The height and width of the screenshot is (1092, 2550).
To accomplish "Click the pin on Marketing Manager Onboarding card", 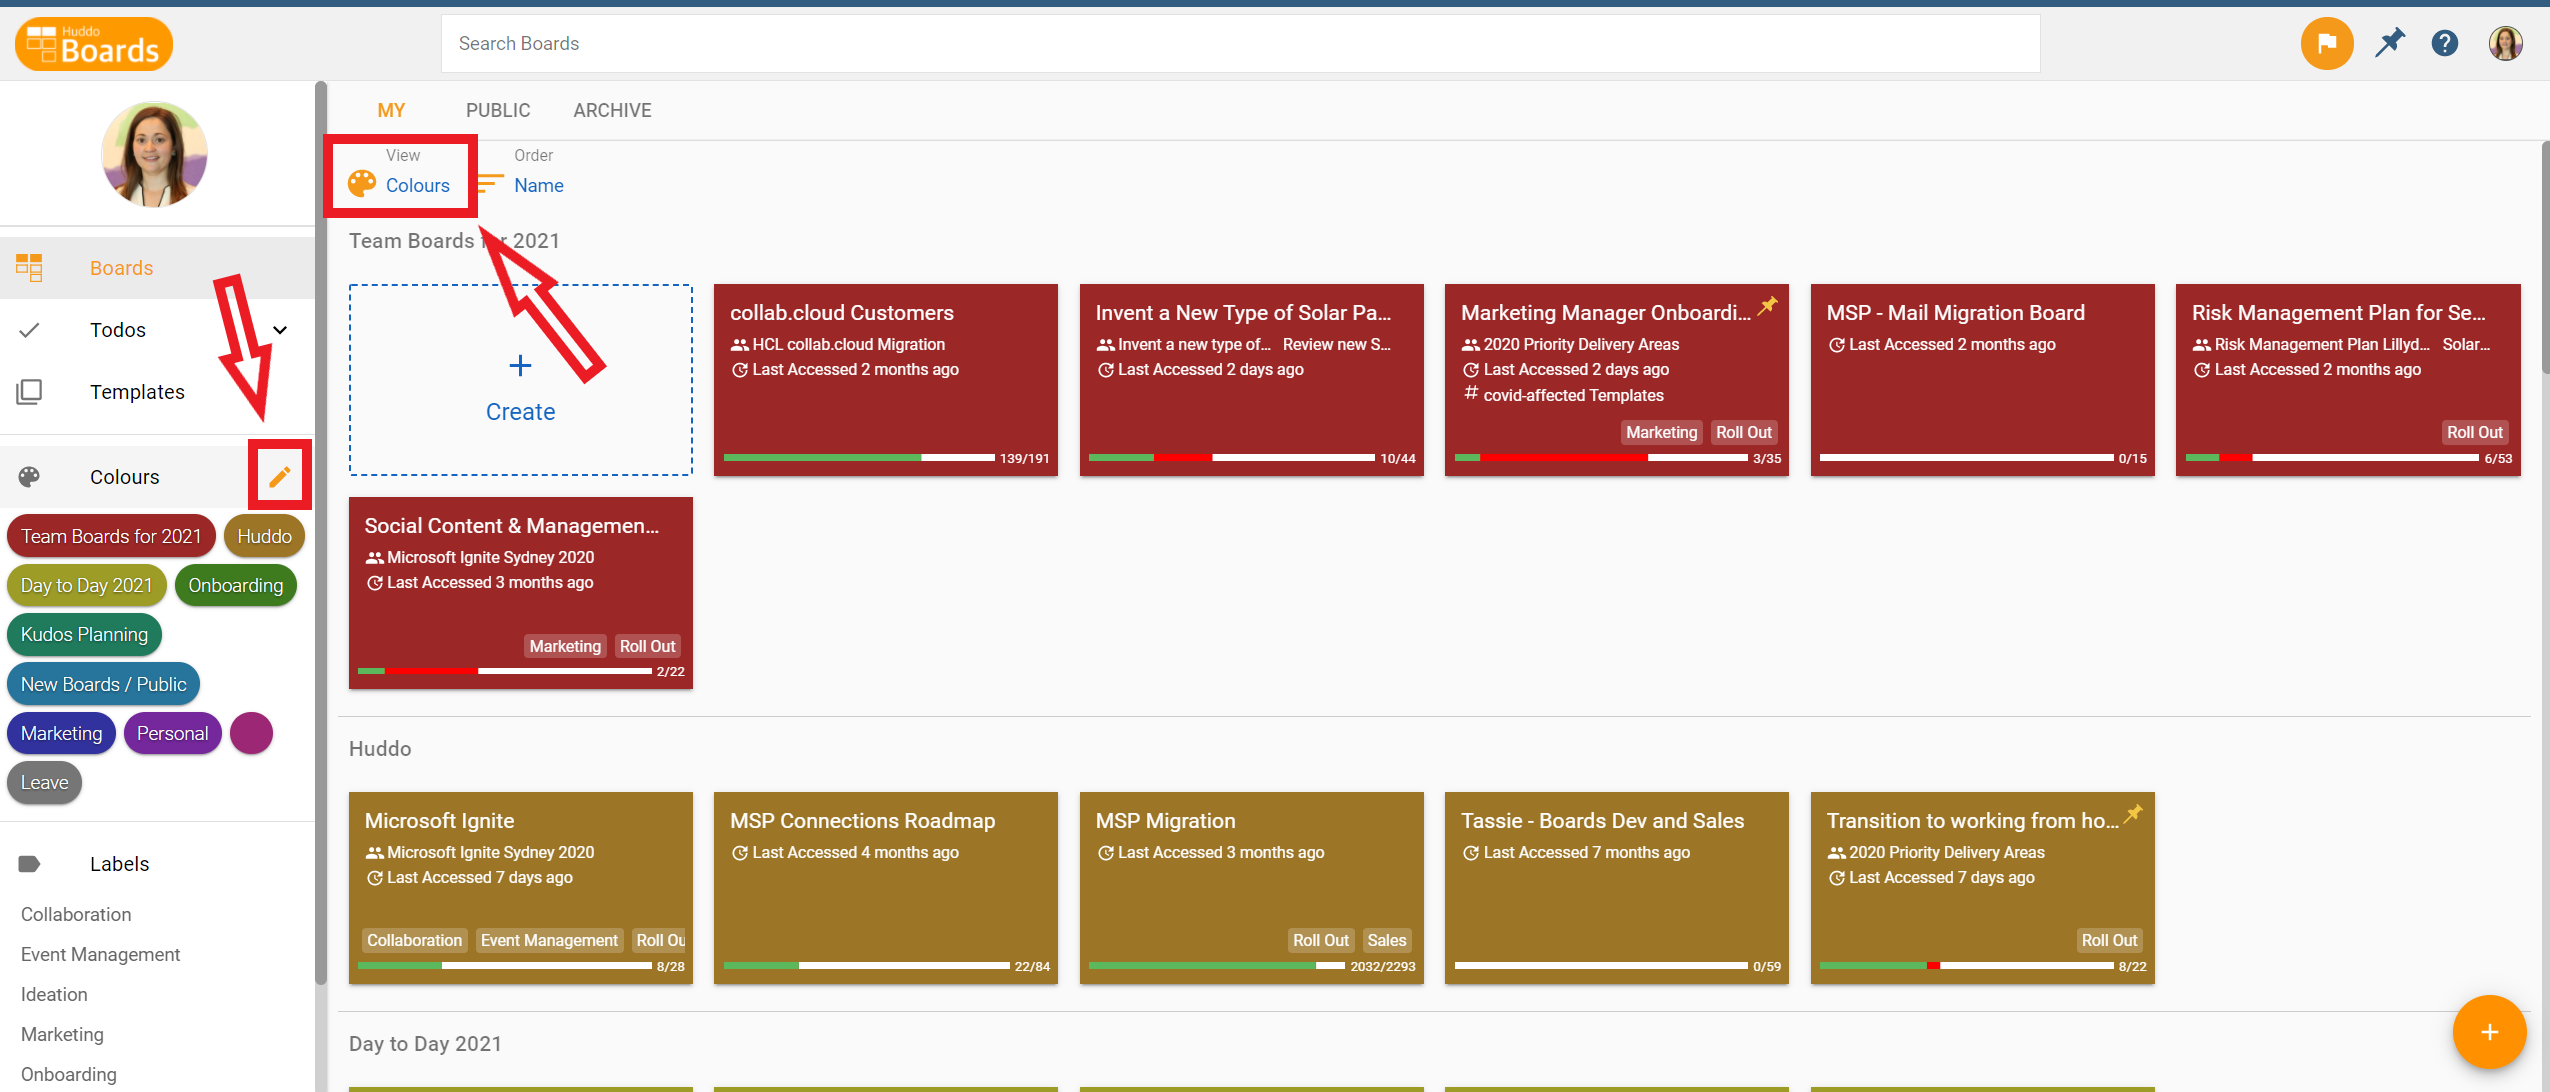I will tap(1767, 306).
